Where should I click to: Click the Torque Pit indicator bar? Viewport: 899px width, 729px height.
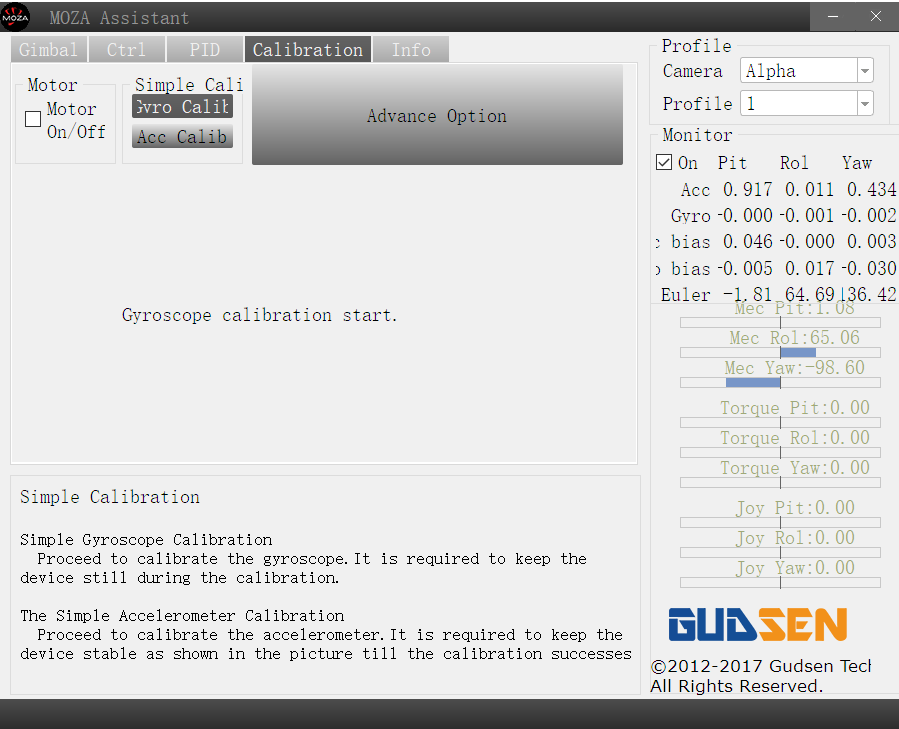pos(780,422)
